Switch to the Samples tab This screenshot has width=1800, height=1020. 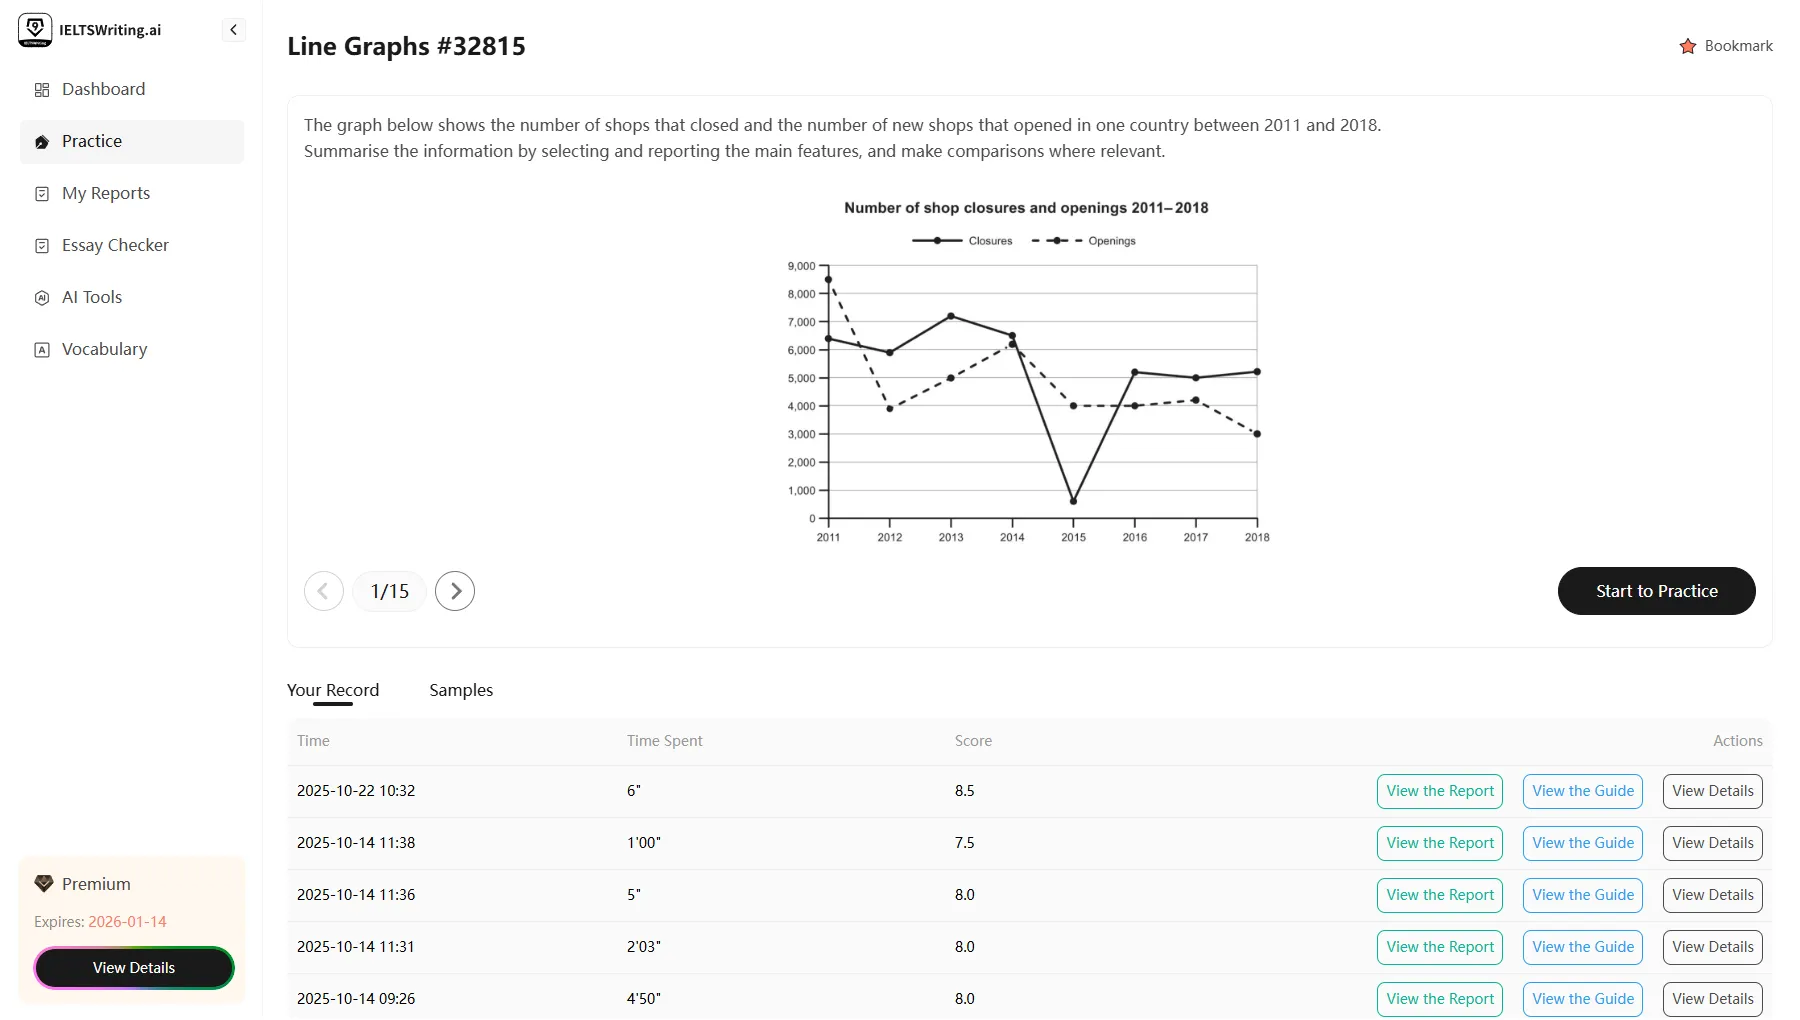point(460,690)
